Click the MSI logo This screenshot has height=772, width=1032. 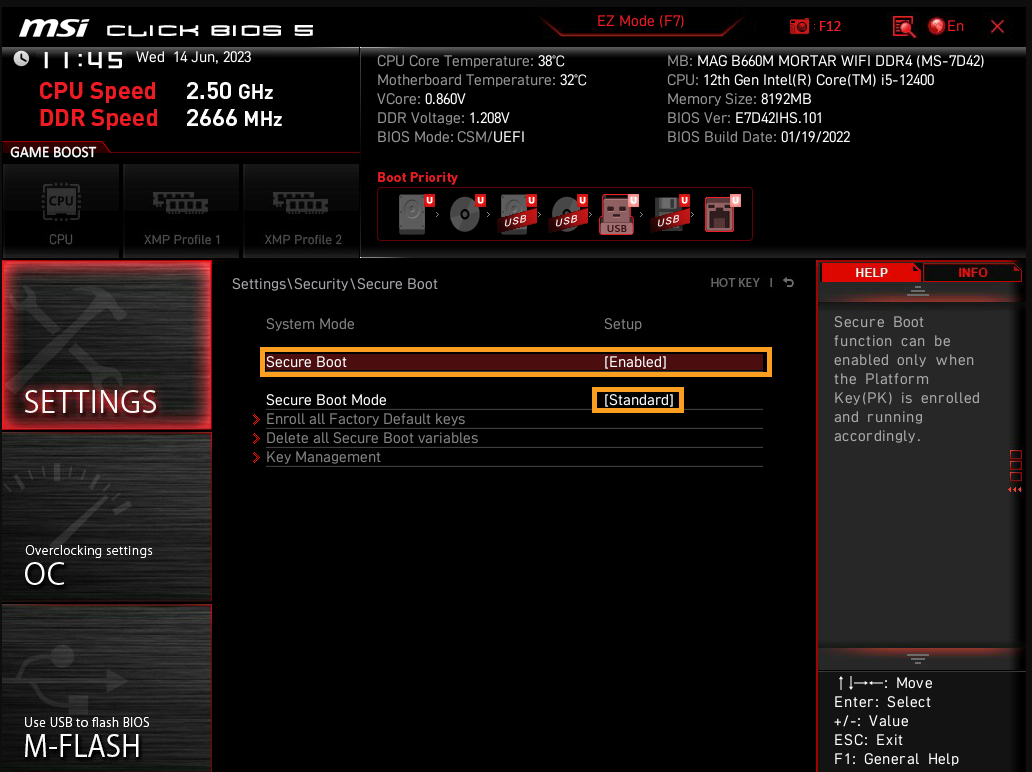coord(54,28)
